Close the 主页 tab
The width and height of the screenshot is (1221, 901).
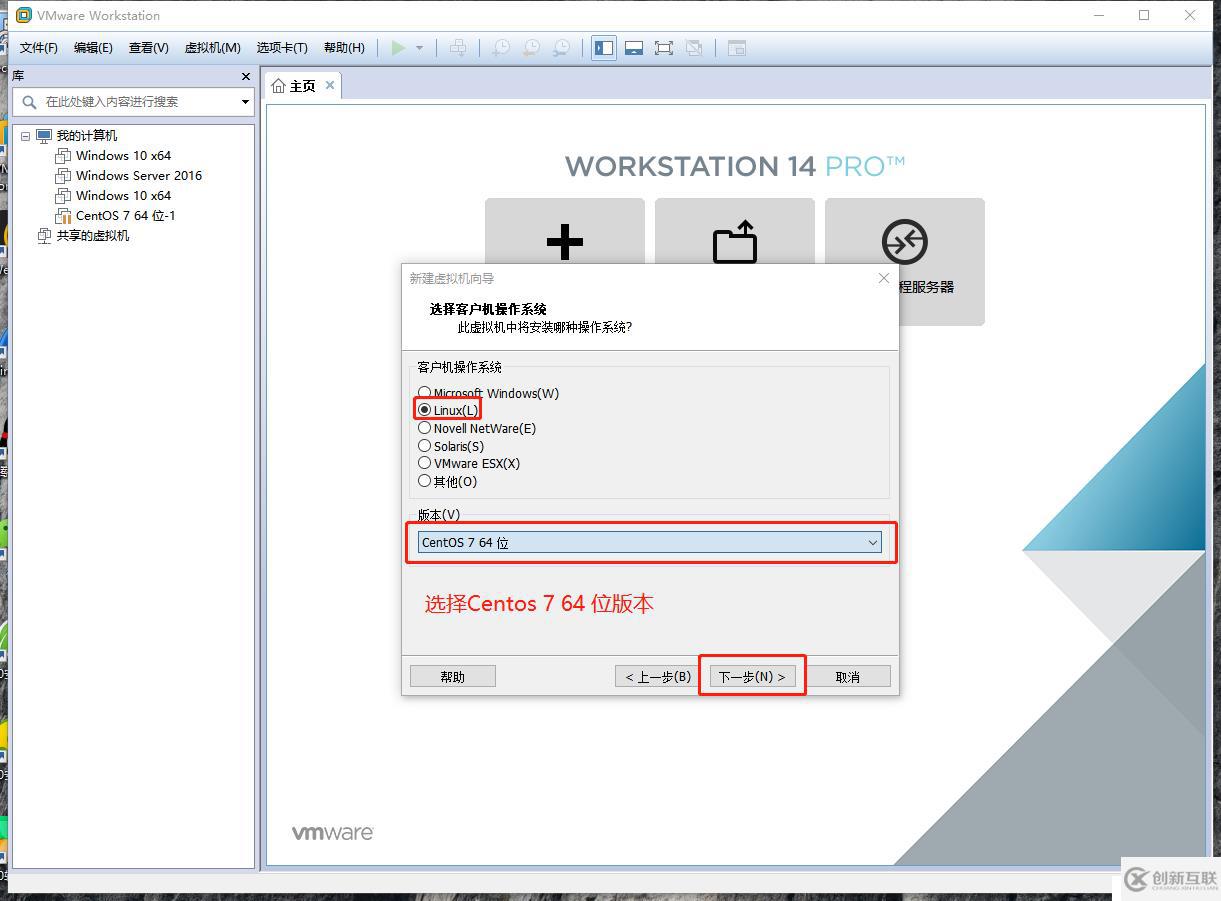pos(330,85)
